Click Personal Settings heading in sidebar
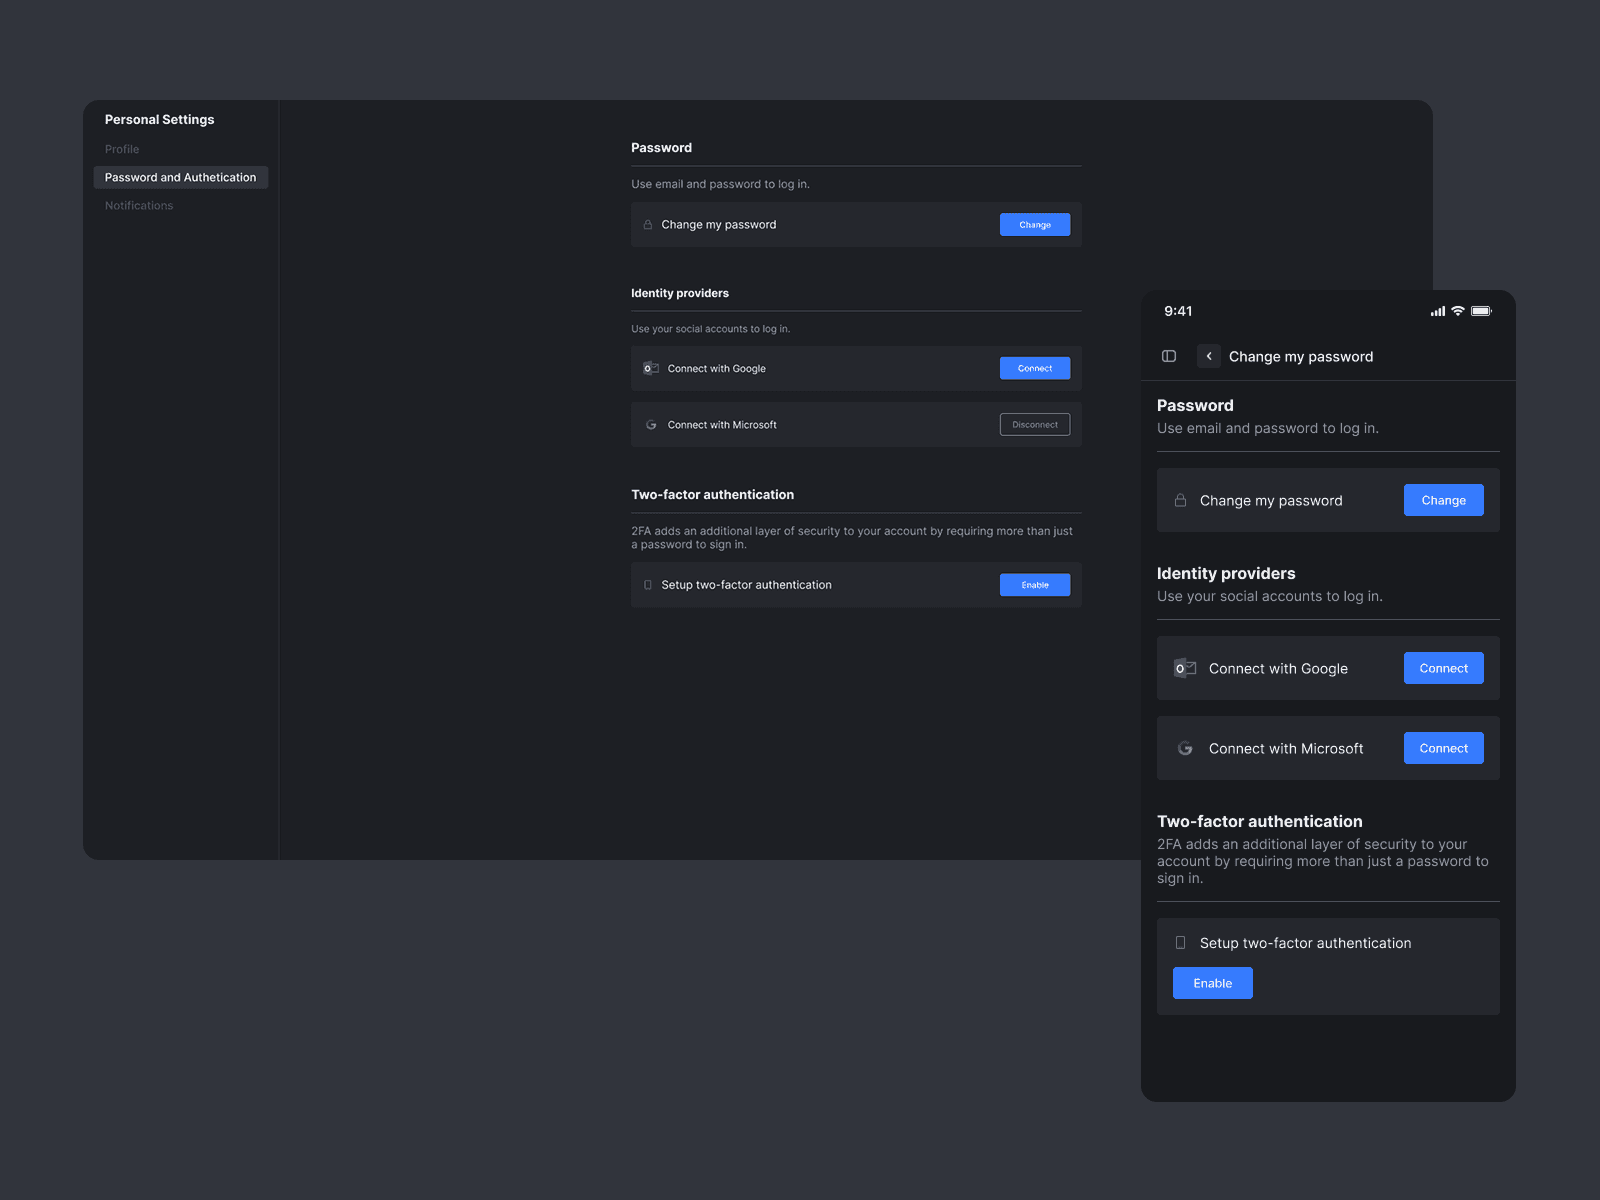 (160, 119)
